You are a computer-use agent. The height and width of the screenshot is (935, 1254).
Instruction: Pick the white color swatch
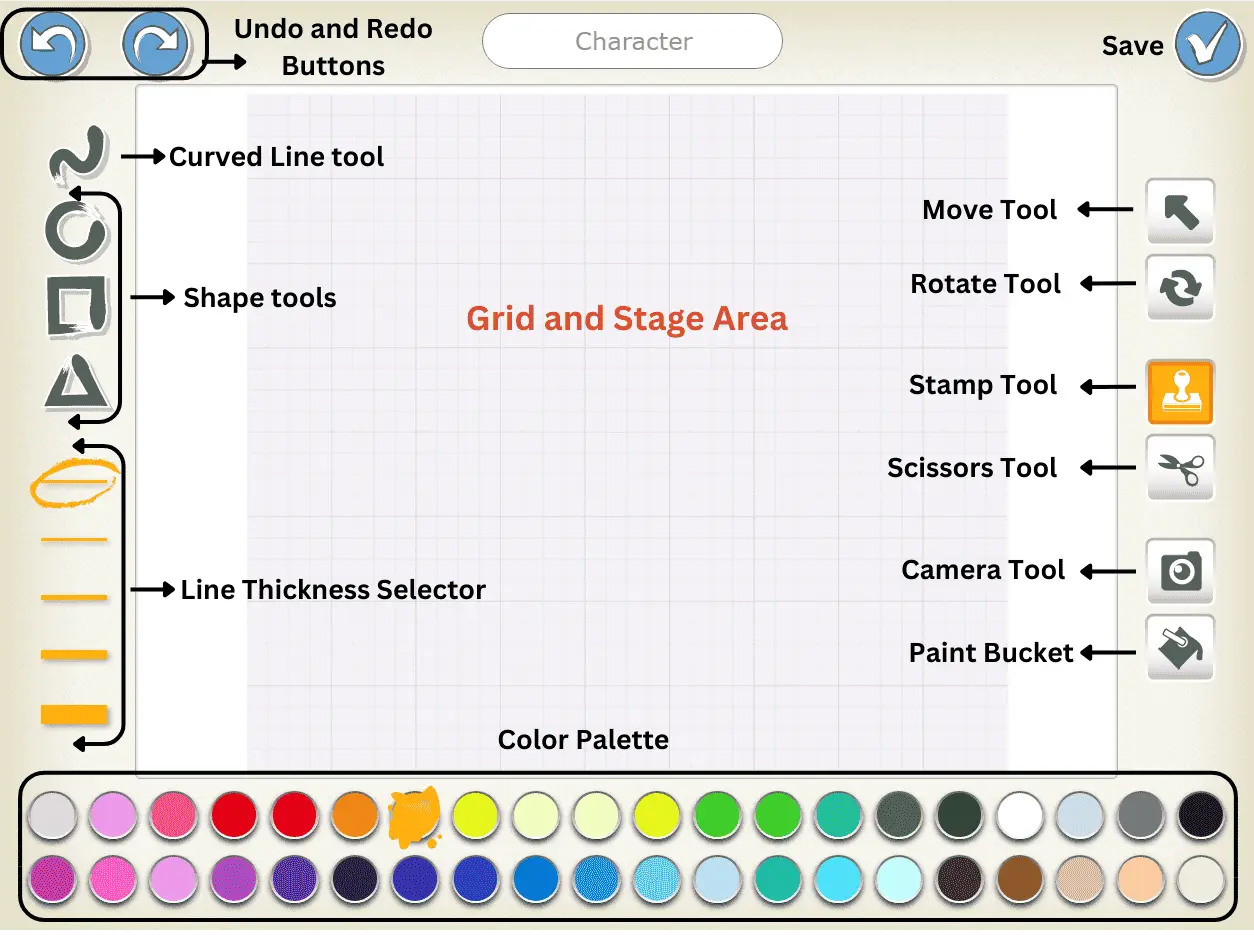[x=1021, y=815]
